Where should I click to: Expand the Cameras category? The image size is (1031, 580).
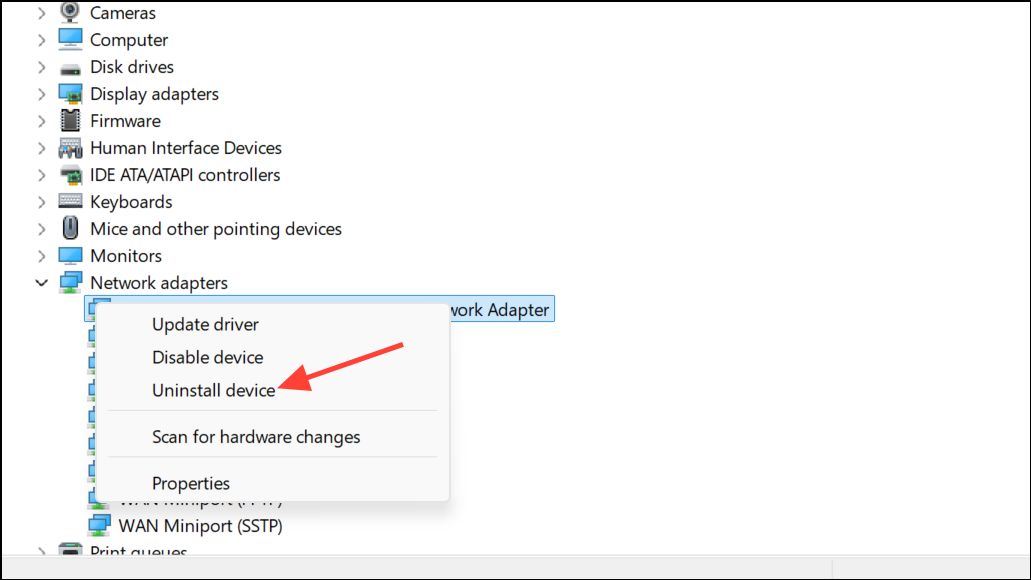point(42,12)
